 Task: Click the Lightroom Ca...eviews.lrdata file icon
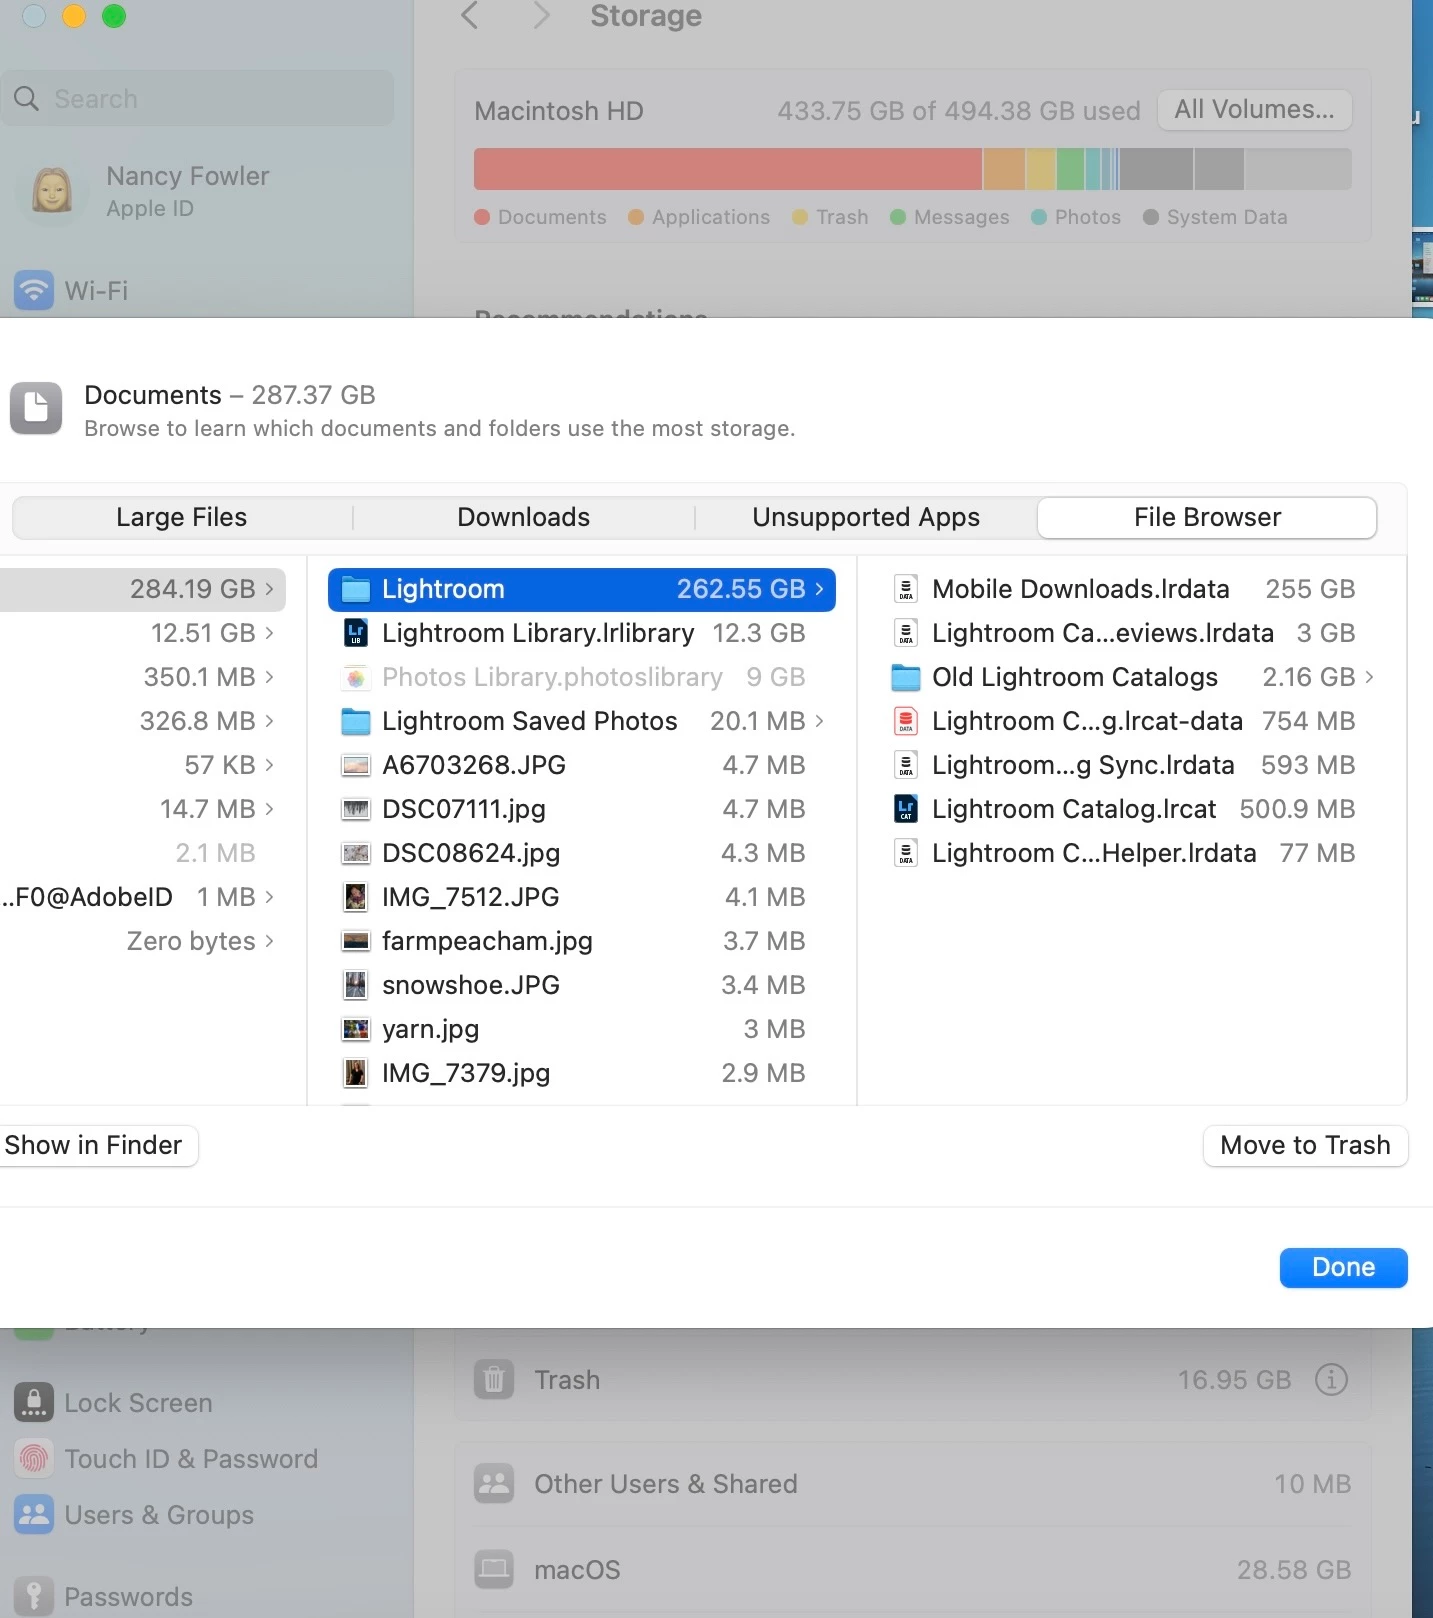tap(906, 633)
